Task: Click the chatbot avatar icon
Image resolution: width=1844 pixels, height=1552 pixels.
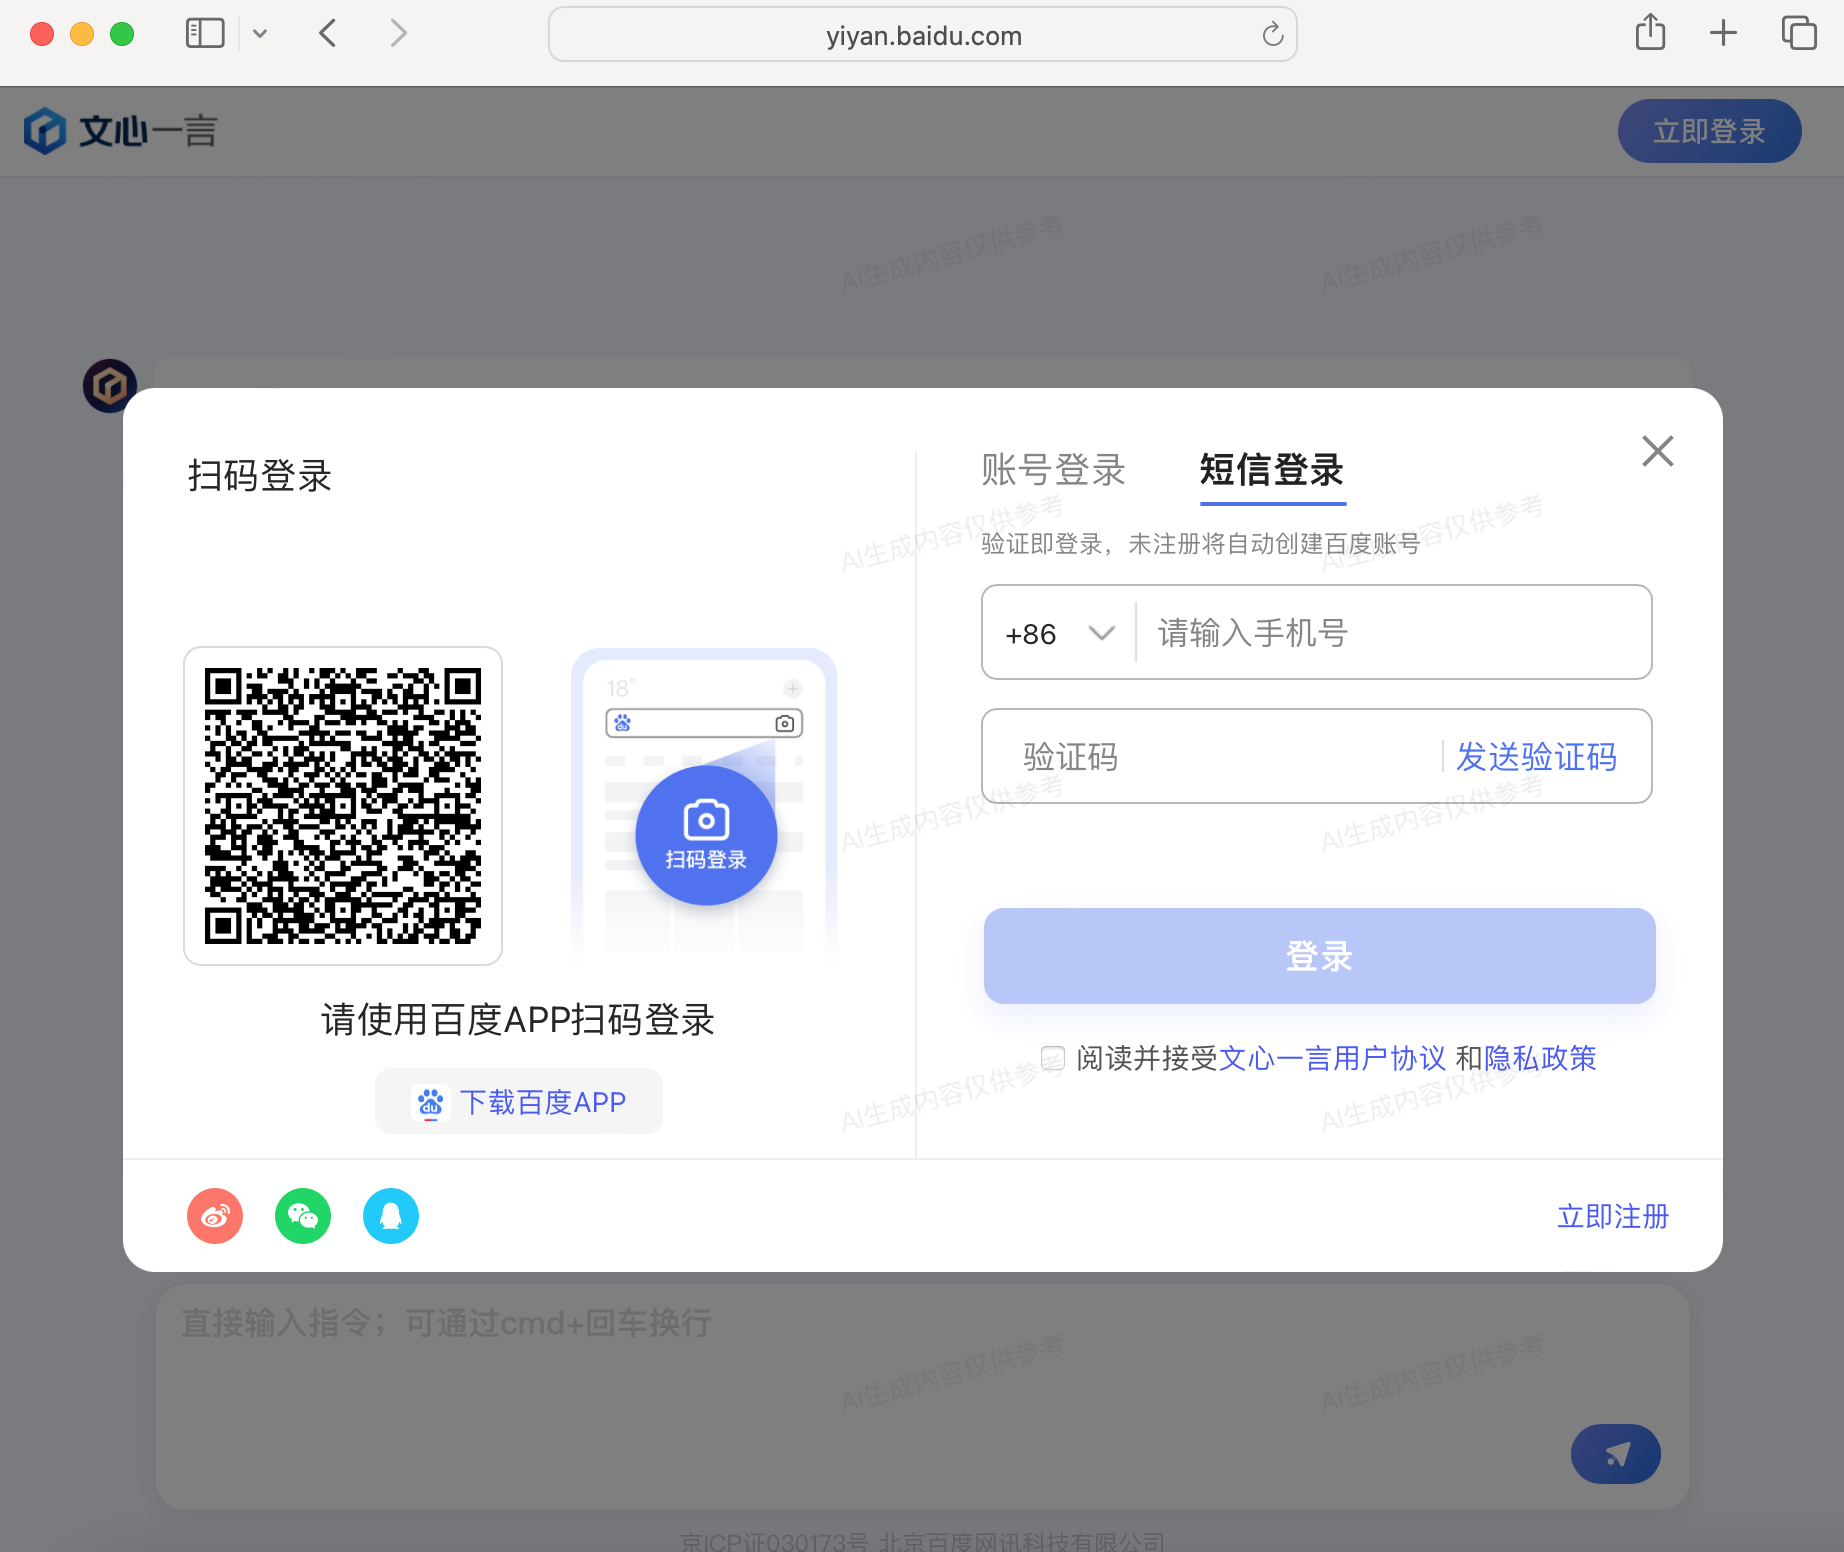Action: 109,386
